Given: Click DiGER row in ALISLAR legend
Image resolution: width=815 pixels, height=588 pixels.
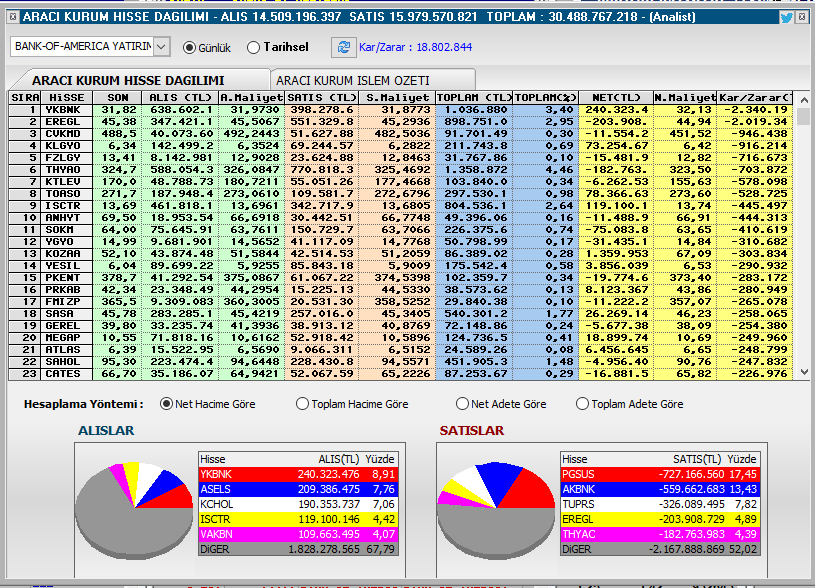Looking at the screenshot, I should pos(298,549).
